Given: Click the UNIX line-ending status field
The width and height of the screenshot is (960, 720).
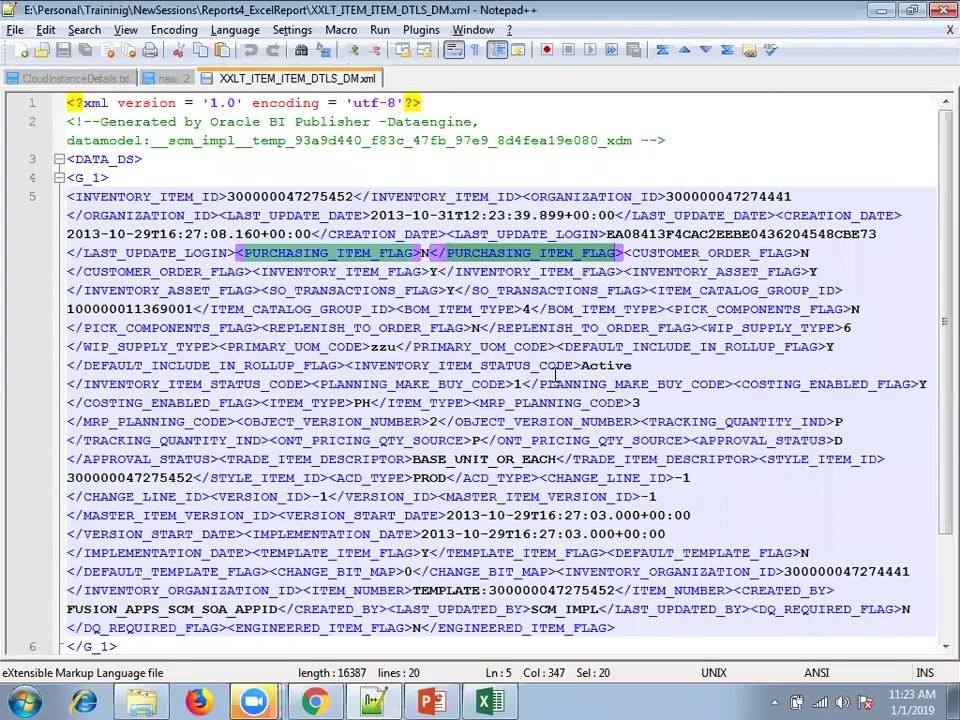Looking at the screenshot, I should (x=714, y=673).
